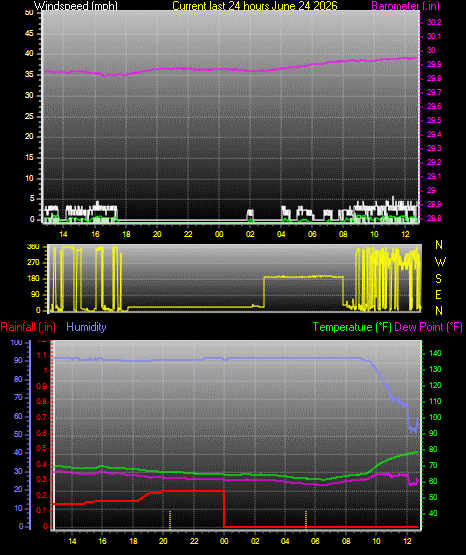The height and width of the screenshot is (555, 466).
Task: Click compass letter "E" beside wind direction chart
Action: pyautogui.click(x=438, y=294)
